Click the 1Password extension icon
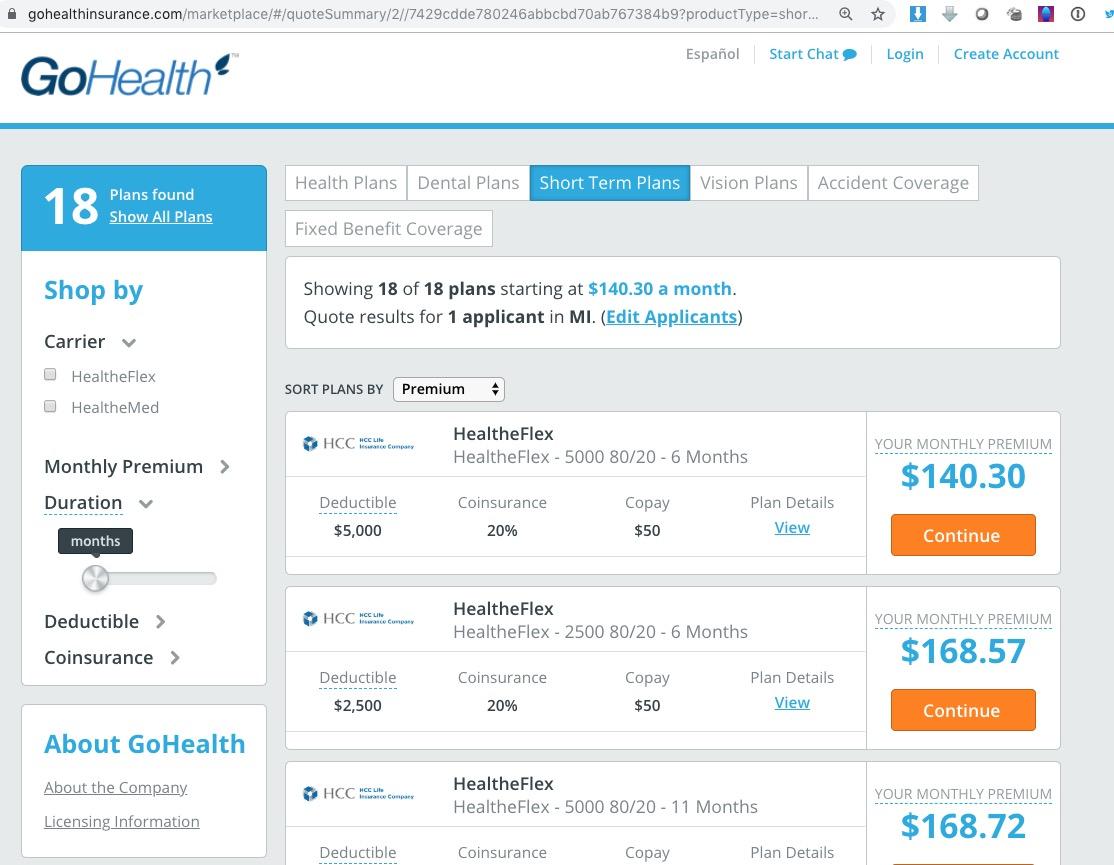1114x865 pixels. pos(1078,14)
